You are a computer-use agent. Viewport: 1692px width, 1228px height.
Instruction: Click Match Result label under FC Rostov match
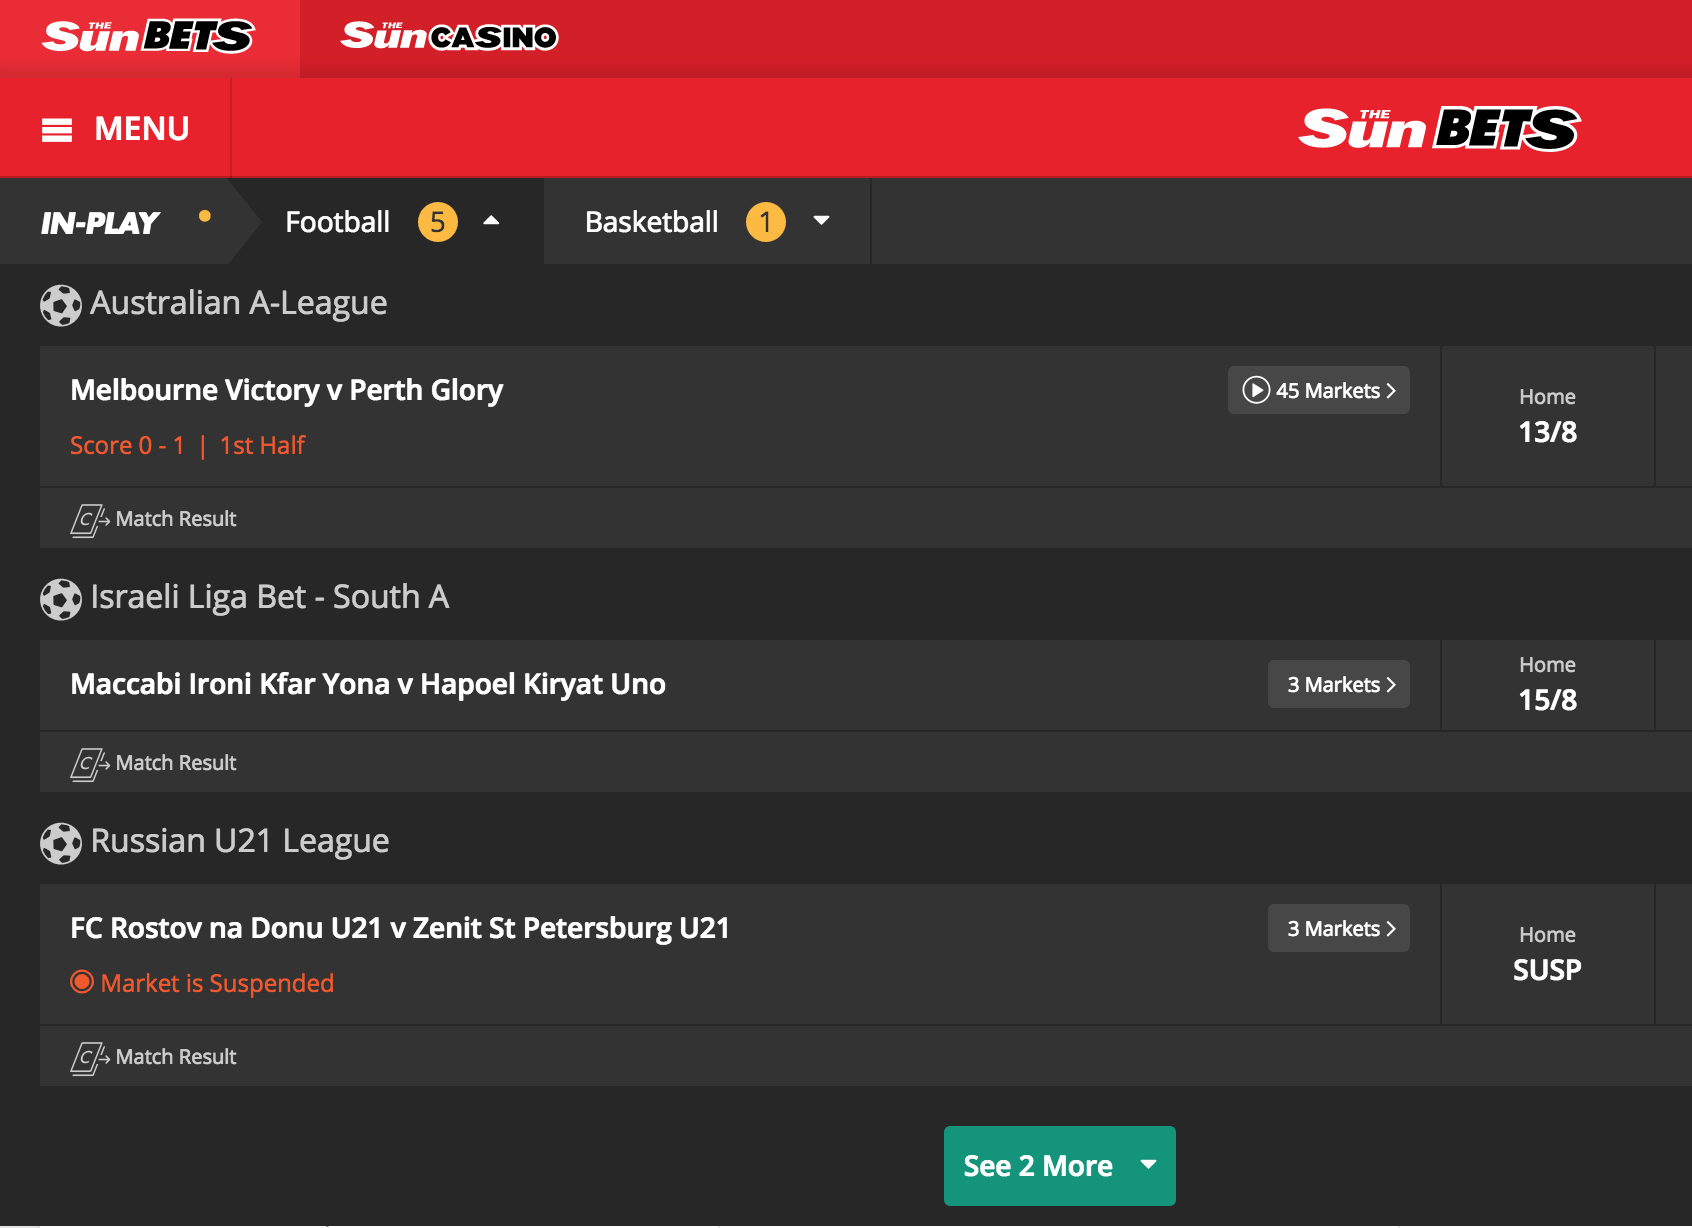(176, 1057)
